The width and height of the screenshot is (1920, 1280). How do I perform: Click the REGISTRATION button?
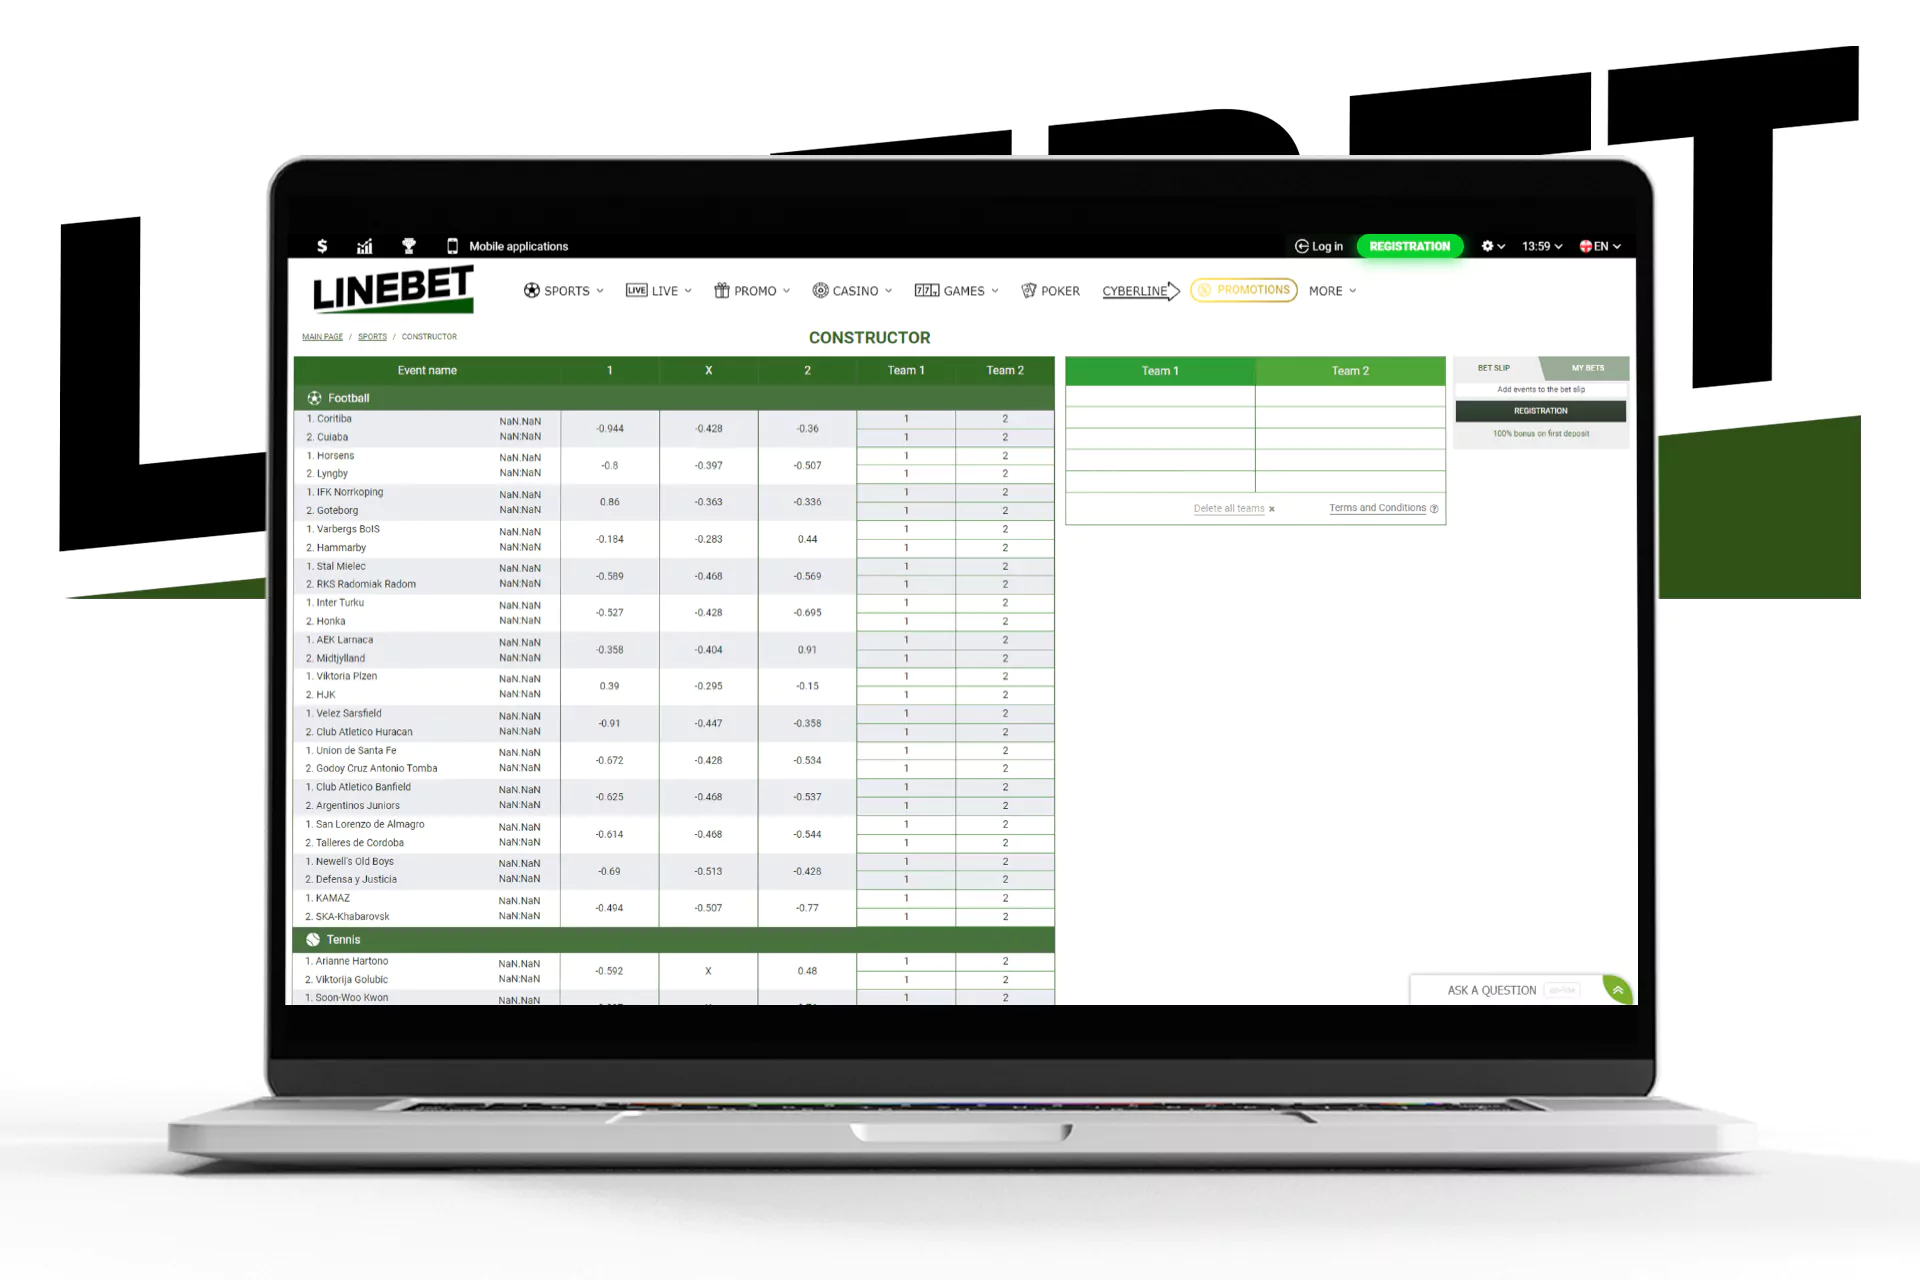pyautogui.click(x=1409, y=246)
